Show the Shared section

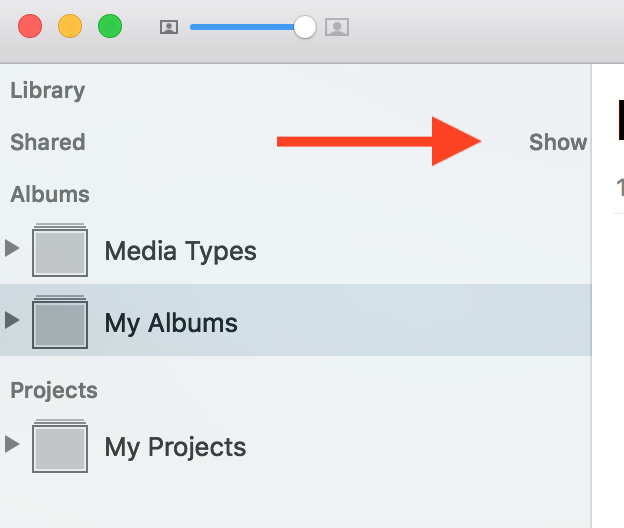557,142
